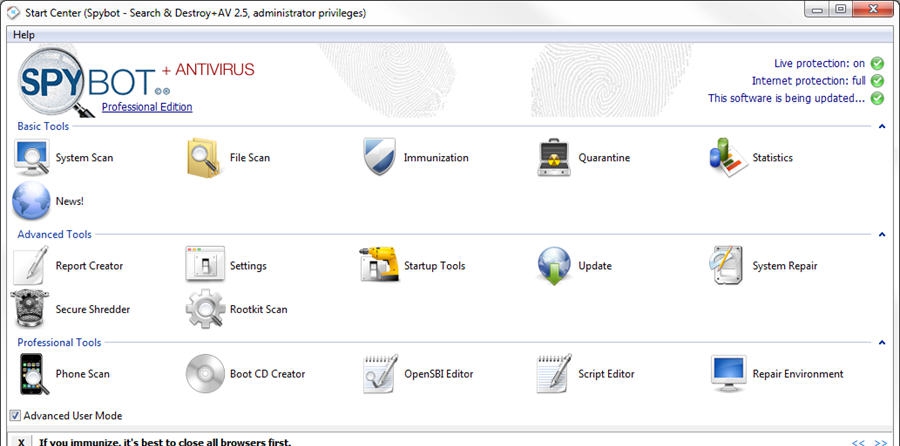
Task: Click the Repair Environment label
Action: [798, 374]
